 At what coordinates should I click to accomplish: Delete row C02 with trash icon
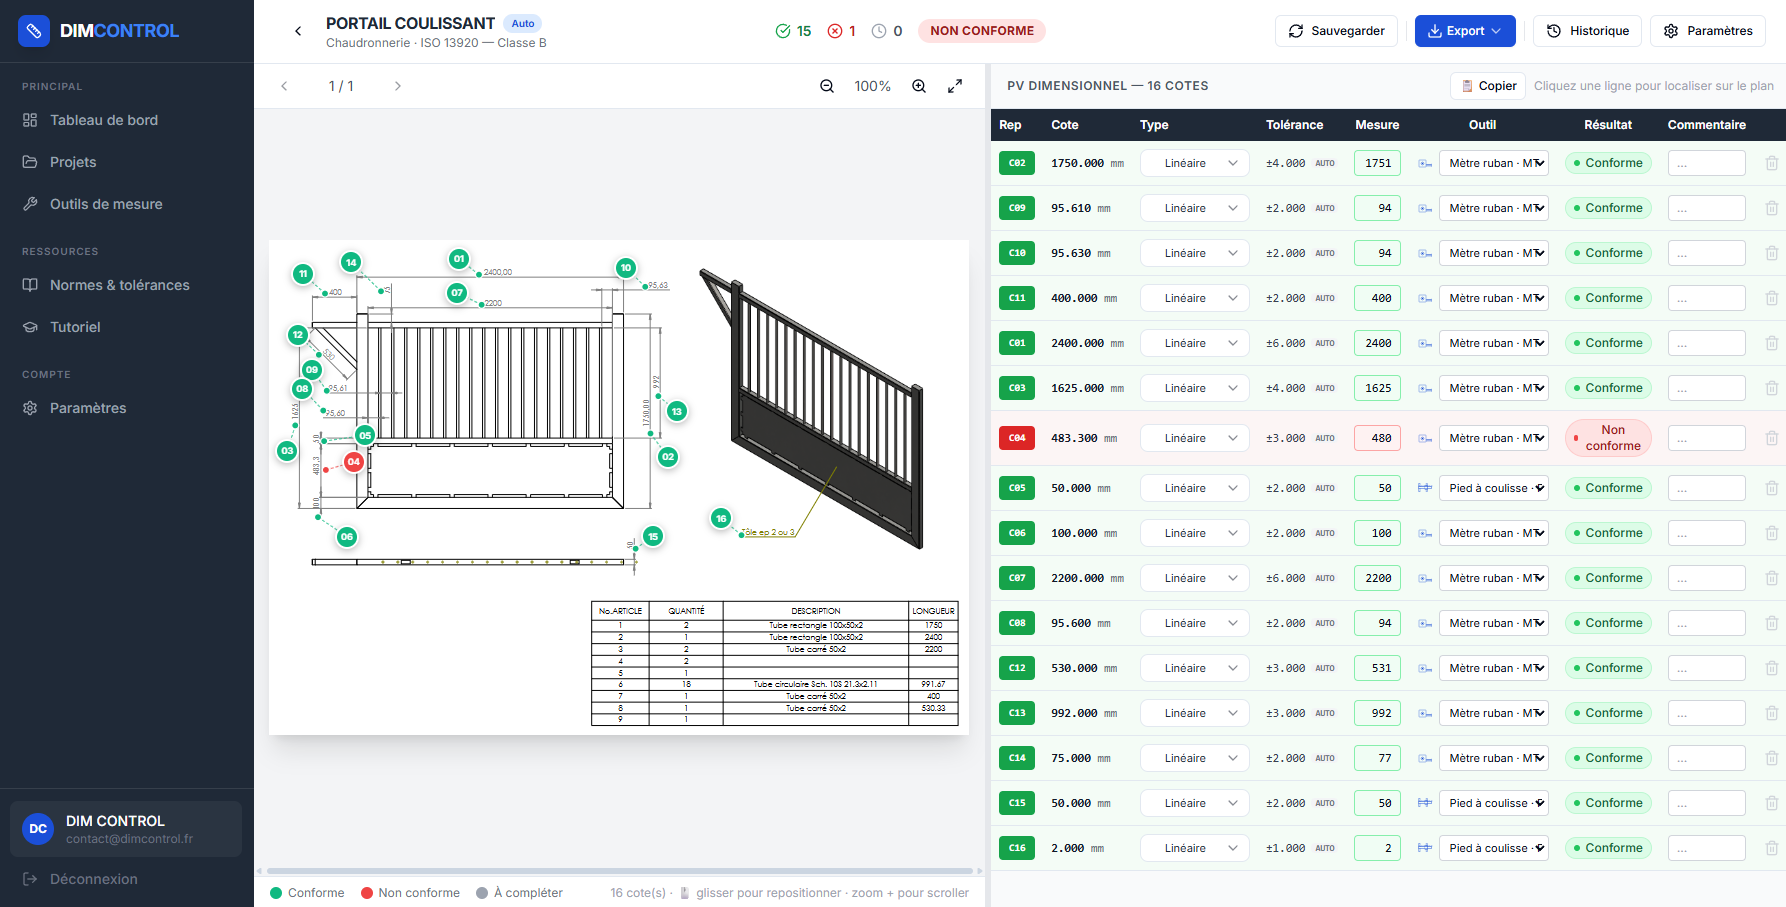[1771, 163]
